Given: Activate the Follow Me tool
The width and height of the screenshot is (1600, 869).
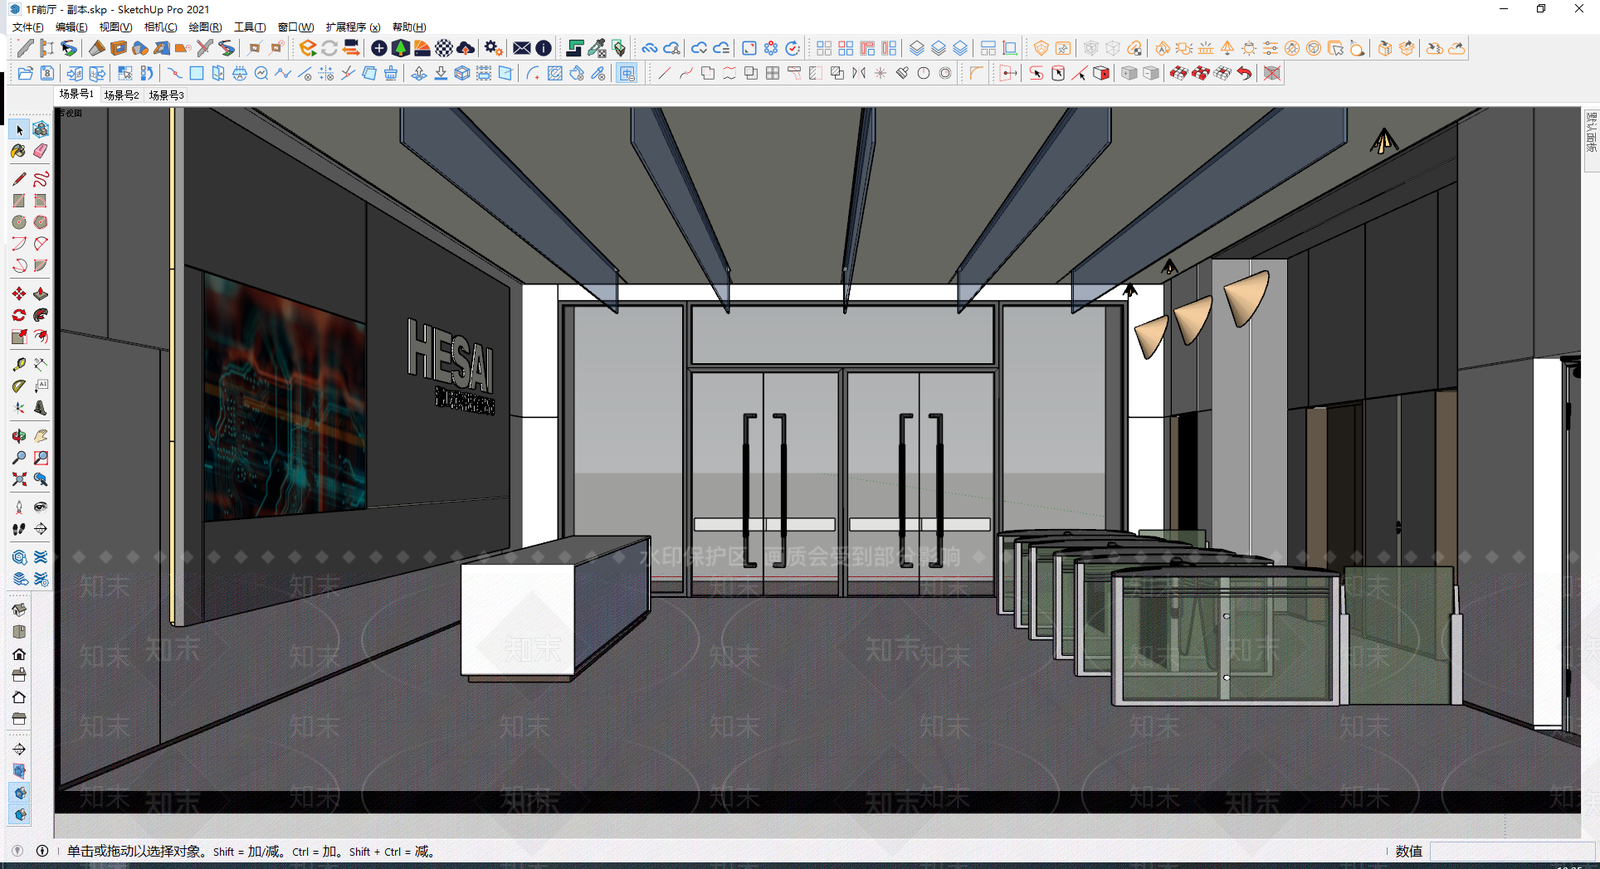Looking at the screenshot, I should coord(40,316).
